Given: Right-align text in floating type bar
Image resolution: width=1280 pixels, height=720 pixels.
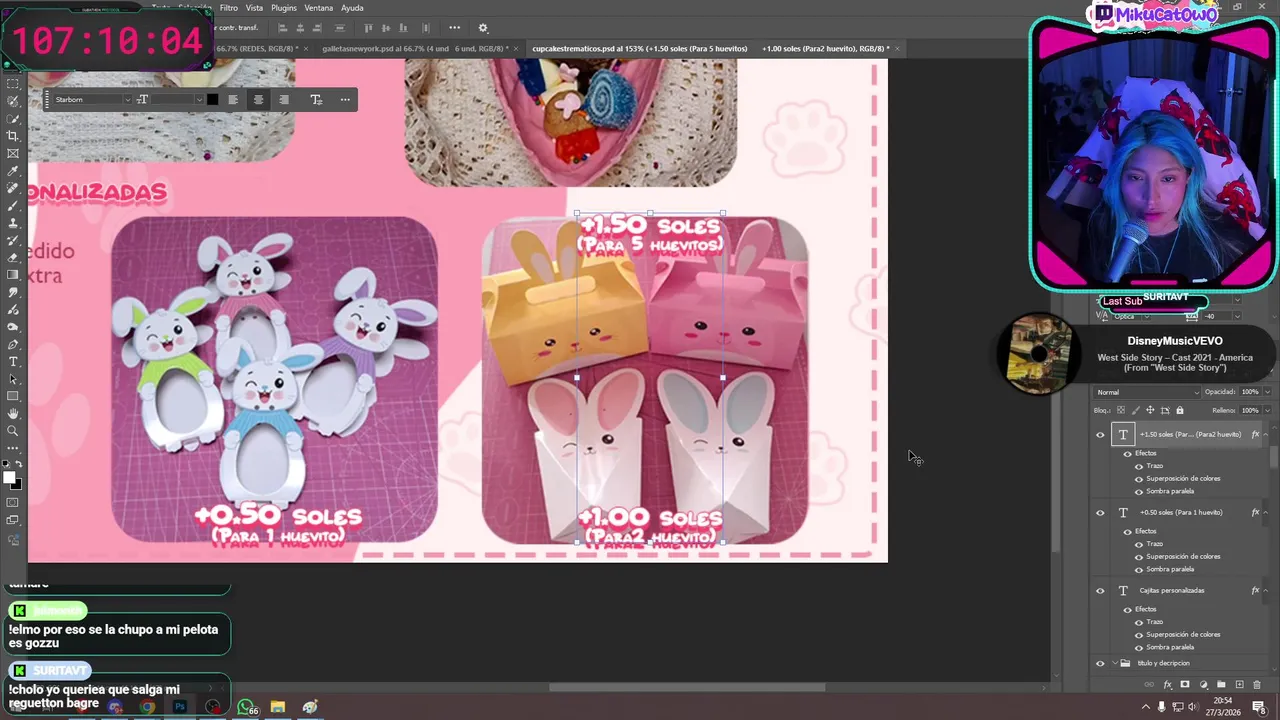Looking at the screenshot, I should point(284,99).
